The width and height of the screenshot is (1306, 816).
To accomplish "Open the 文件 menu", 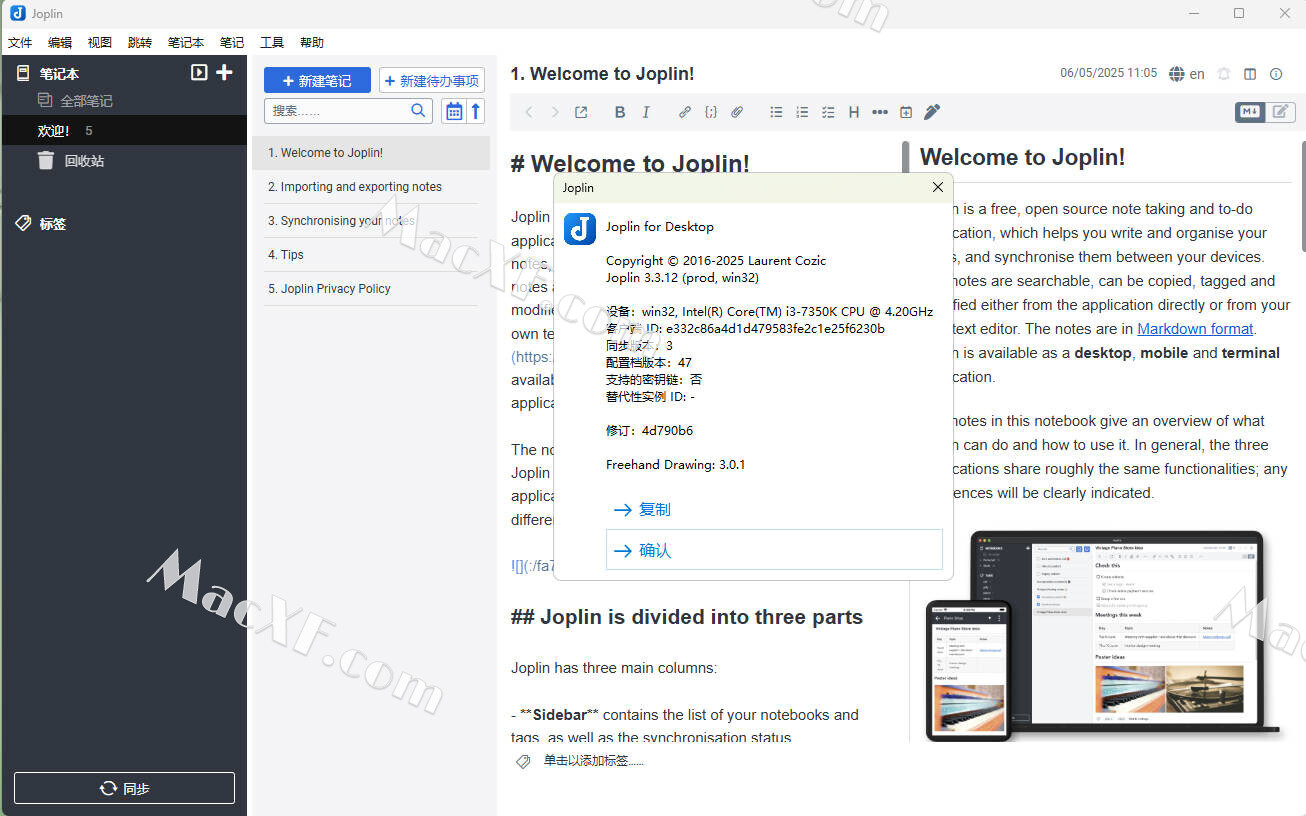I will pyautogui.click(x=20, y=43).
